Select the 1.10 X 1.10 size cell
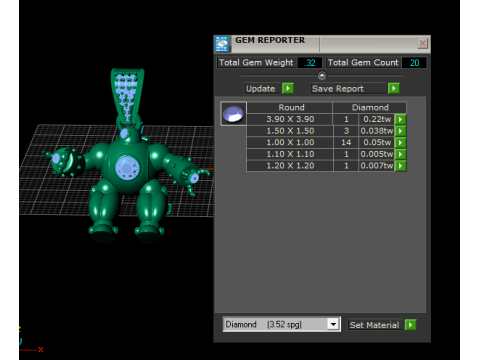This screenshot has width=480, height=360. pyautogui.click(x=290, y=154)
